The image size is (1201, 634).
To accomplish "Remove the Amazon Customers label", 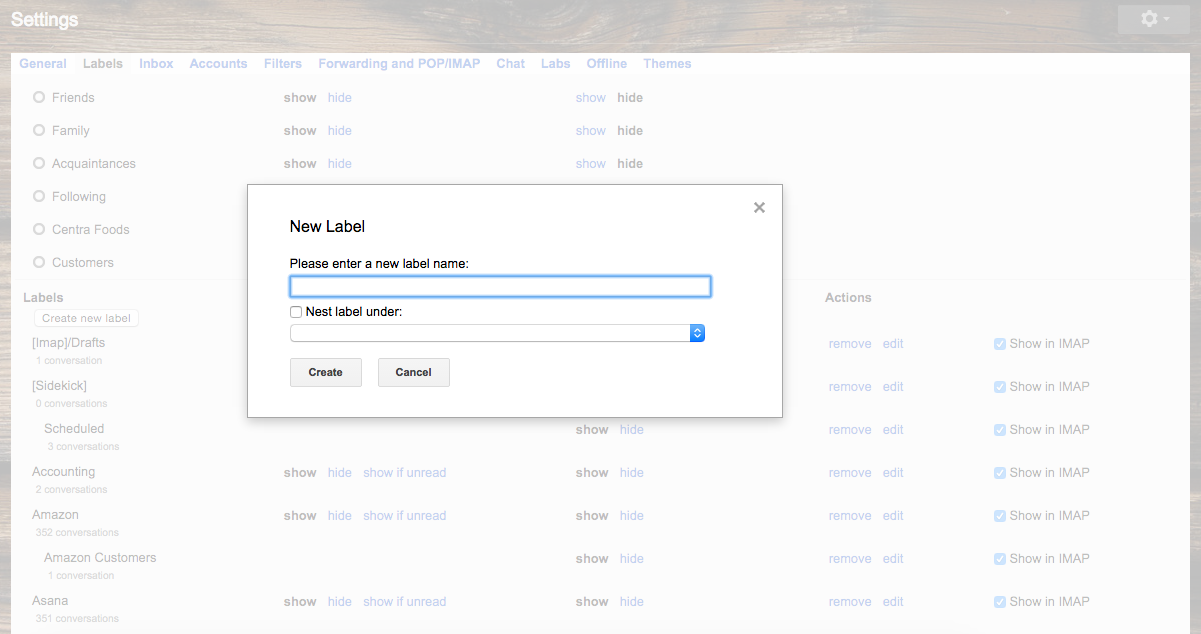I will point(850,558).
